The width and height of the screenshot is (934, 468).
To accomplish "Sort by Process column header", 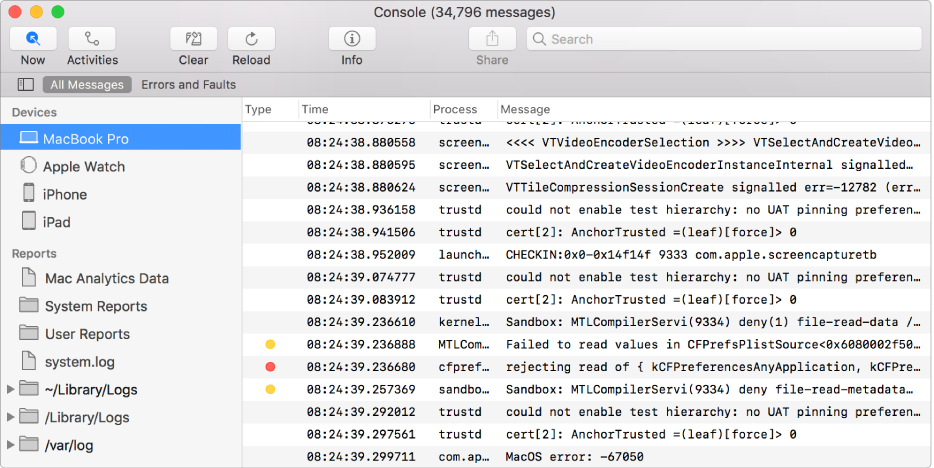I will [461, 109].
